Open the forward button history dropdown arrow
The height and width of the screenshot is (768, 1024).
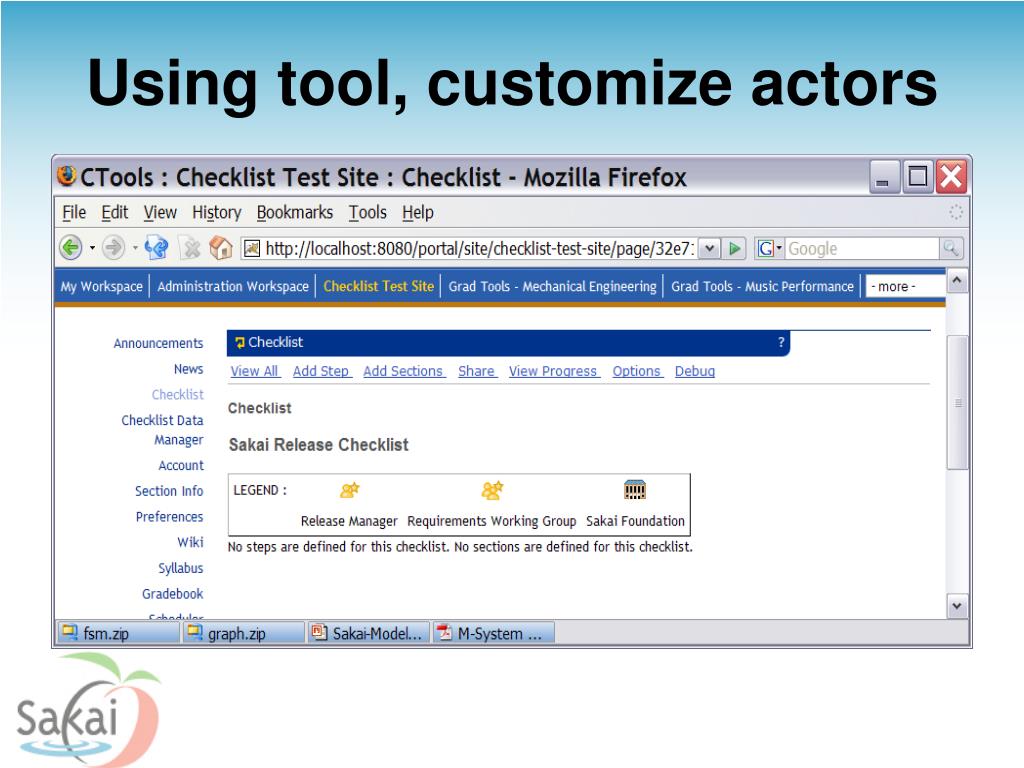point(135,248)
